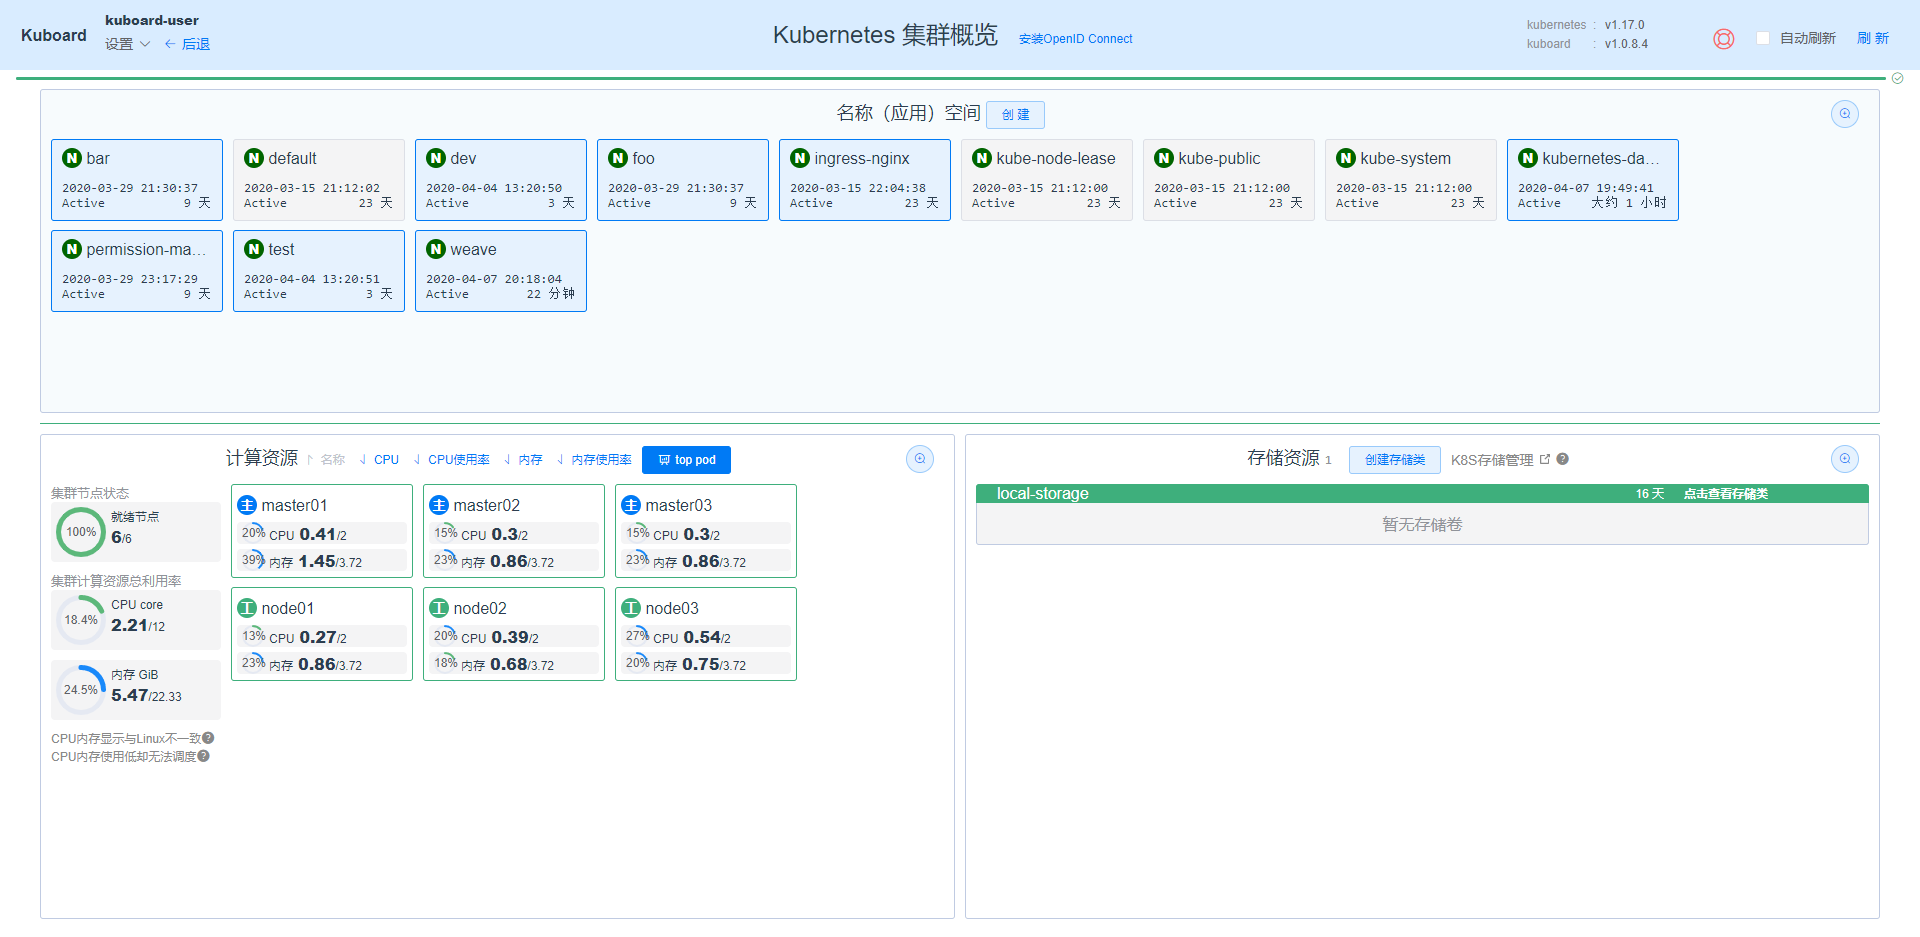The image size is (1920, 937).
Task: Click the N icon of test namespace
Action: (254, 249)
